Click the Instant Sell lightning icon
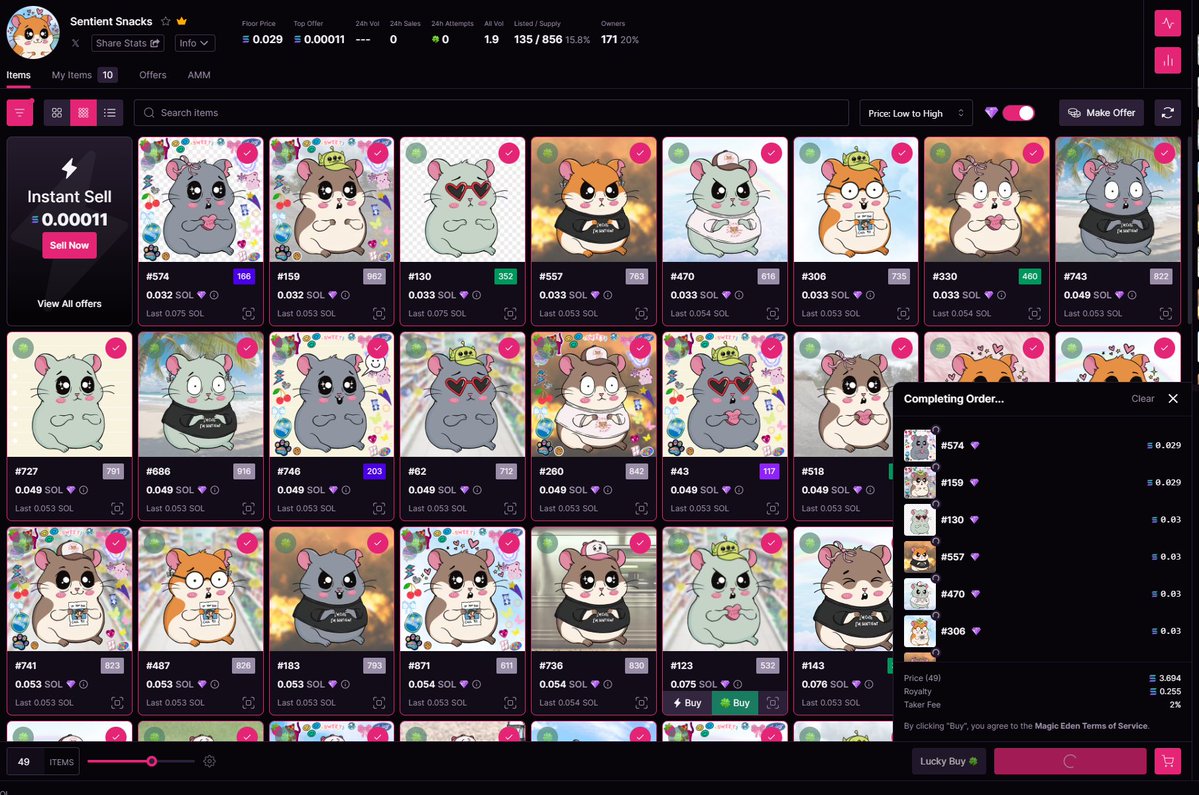 tap(70, 167)
